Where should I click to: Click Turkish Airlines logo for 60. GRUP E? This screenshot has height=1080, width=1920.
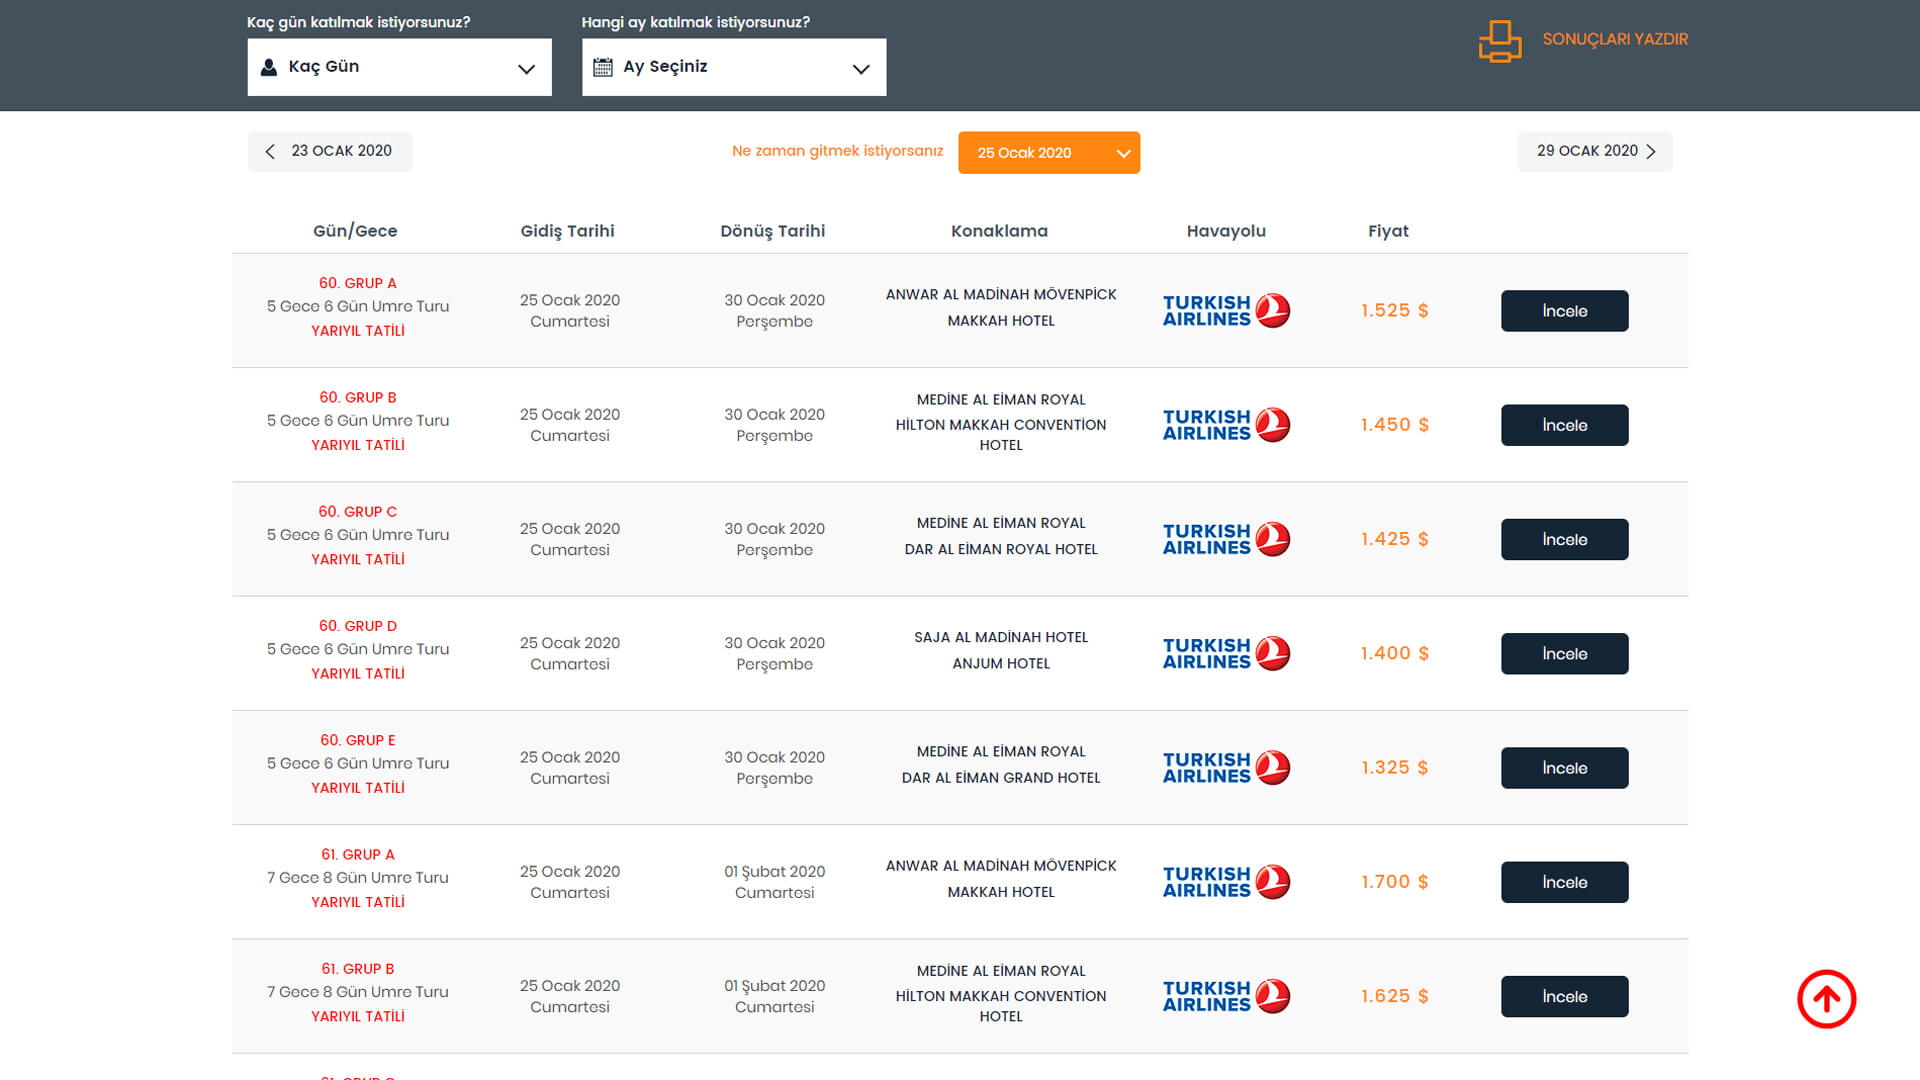point(1226,767)
